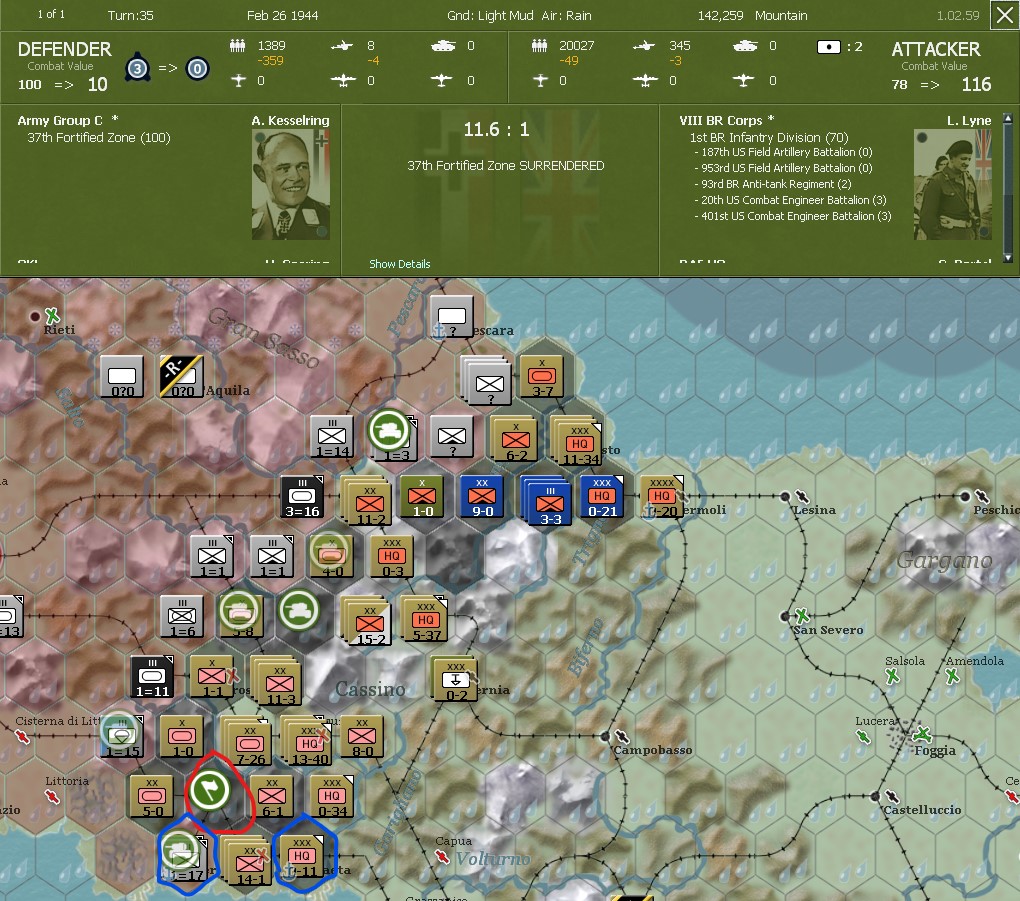Screen dimensions: 1020x901
Task: Click '1st BR Infantry Division (70)' entry
Action: 769,138
